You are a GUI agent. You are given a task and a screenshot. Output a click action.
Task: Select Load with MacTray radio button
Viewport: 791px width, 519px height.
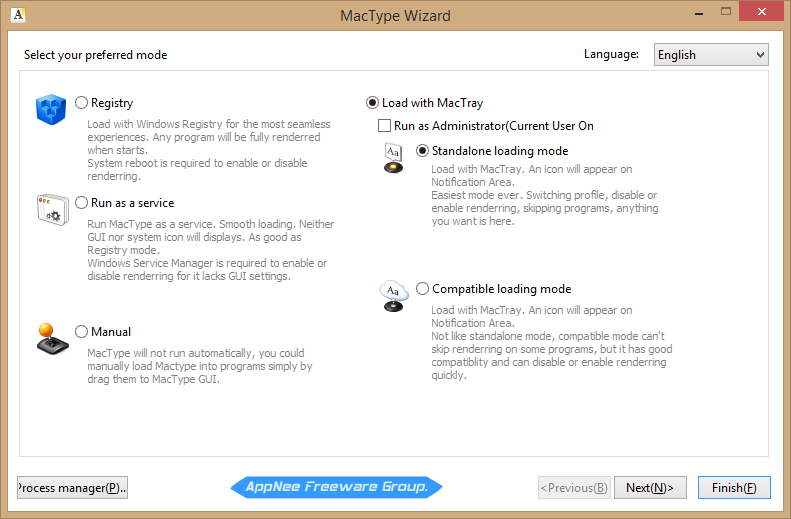click(372, 103)
